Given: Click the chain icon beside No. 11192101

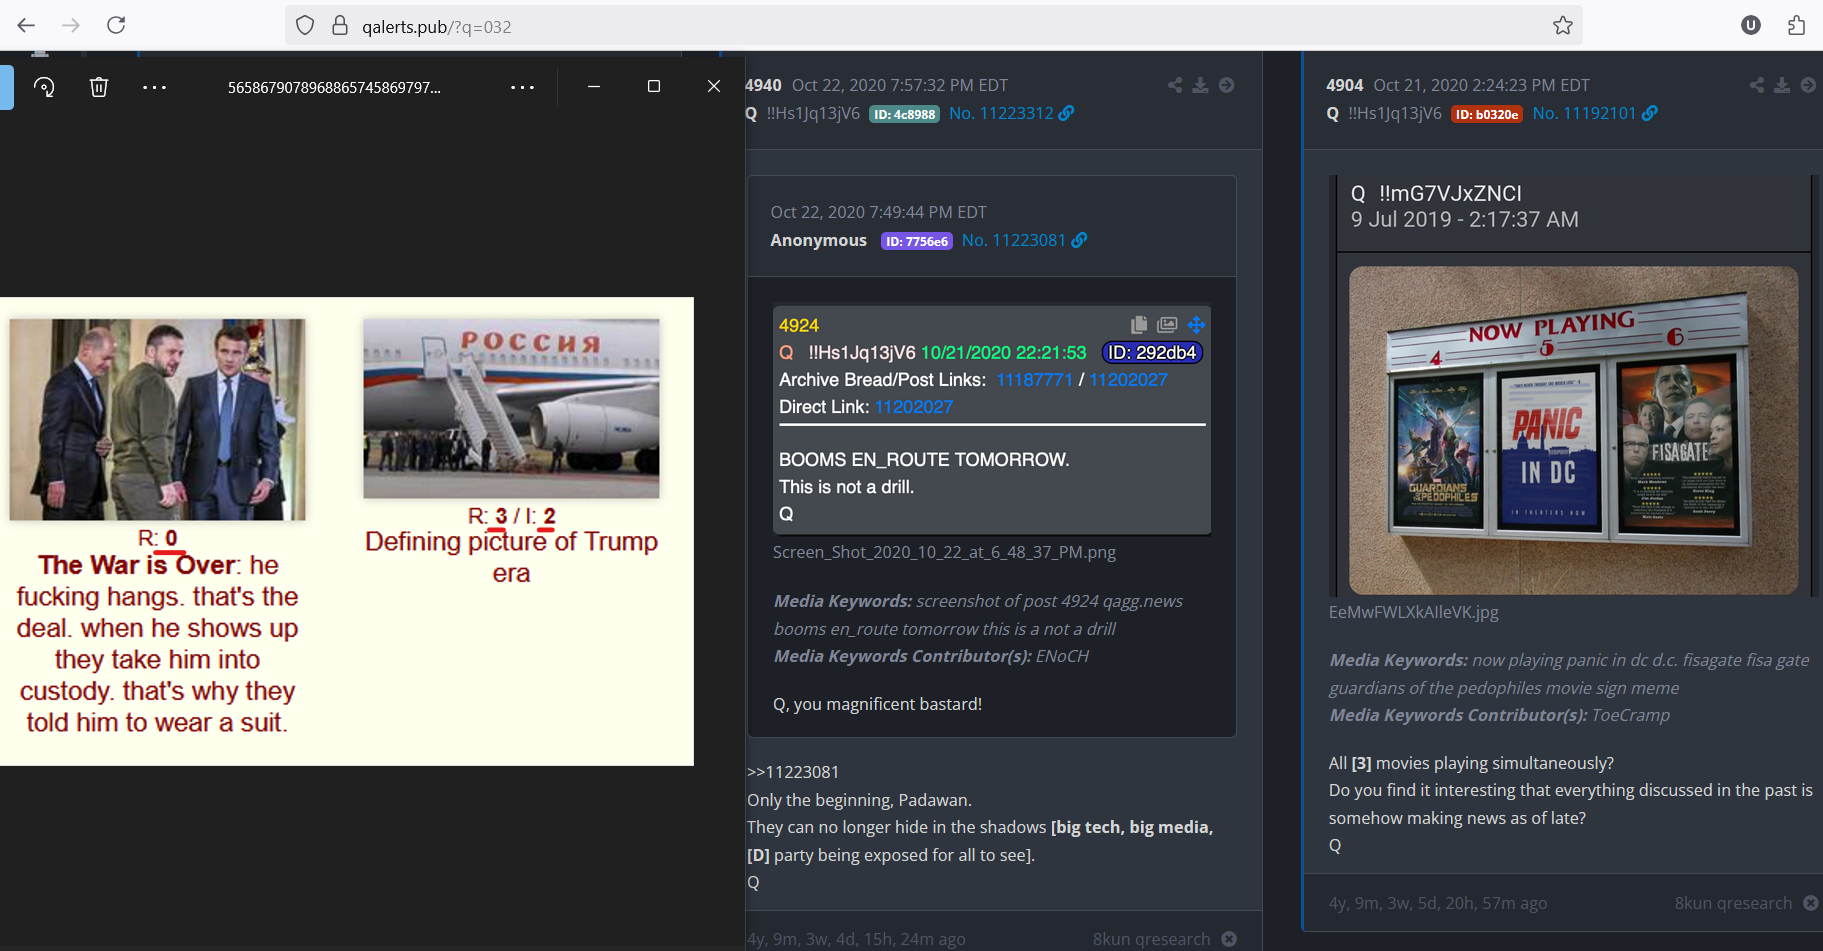Looking at the screenshot, I should [x=1650, y=113].
